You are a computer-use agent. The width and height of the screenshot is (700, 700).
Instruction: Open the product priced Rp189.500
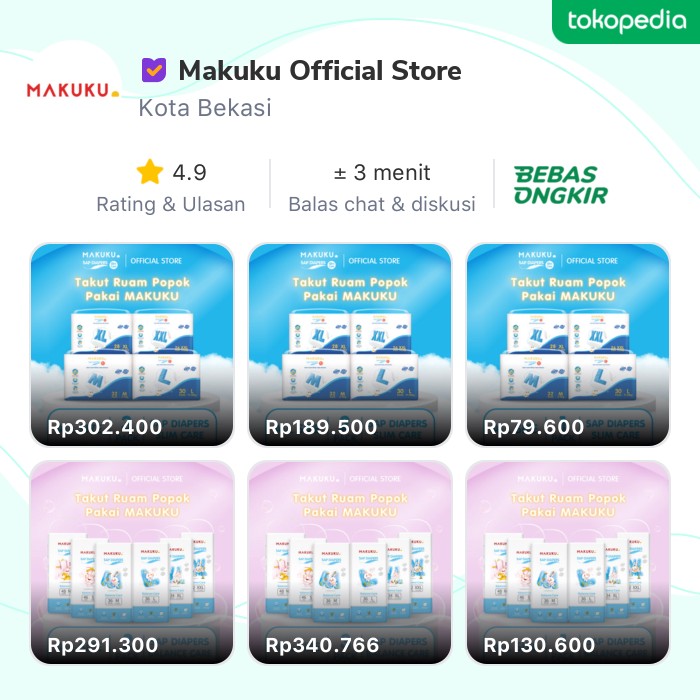[350, 344]
